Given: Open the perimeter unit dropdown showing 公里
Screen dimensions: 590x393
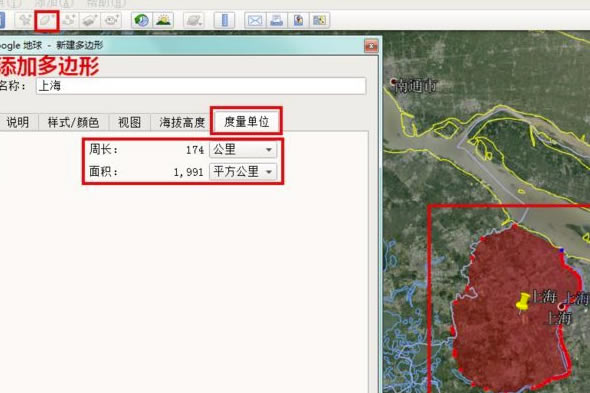Looking at the screenshot, I should tap(243, 149).
